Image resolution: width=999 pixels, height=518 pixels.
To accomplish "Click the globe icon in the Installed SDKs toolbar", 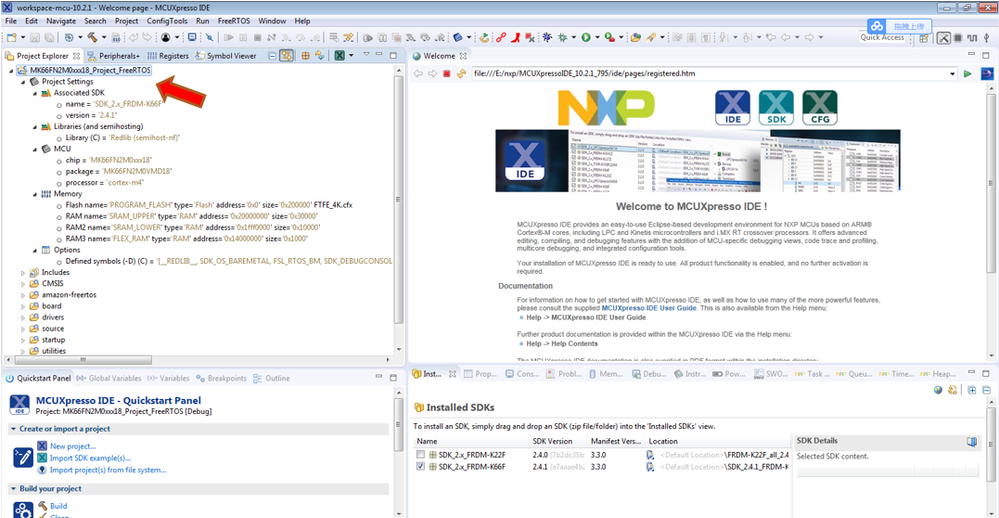I will point(938,390).
